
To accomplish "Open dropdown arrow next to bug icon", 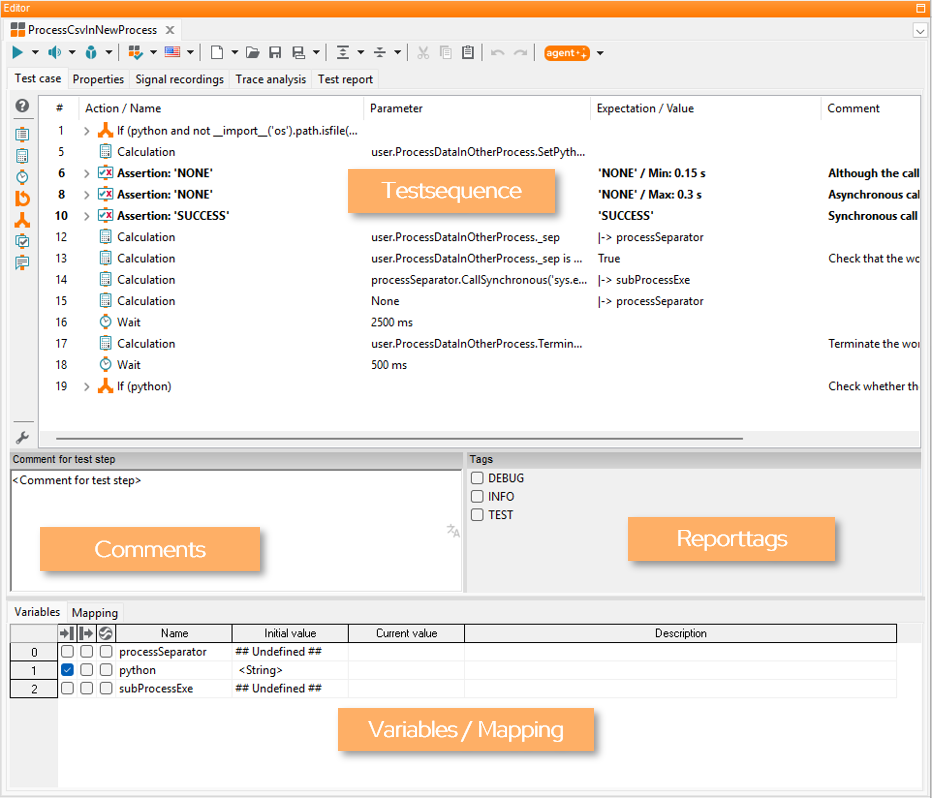I will tap(109, 53).
